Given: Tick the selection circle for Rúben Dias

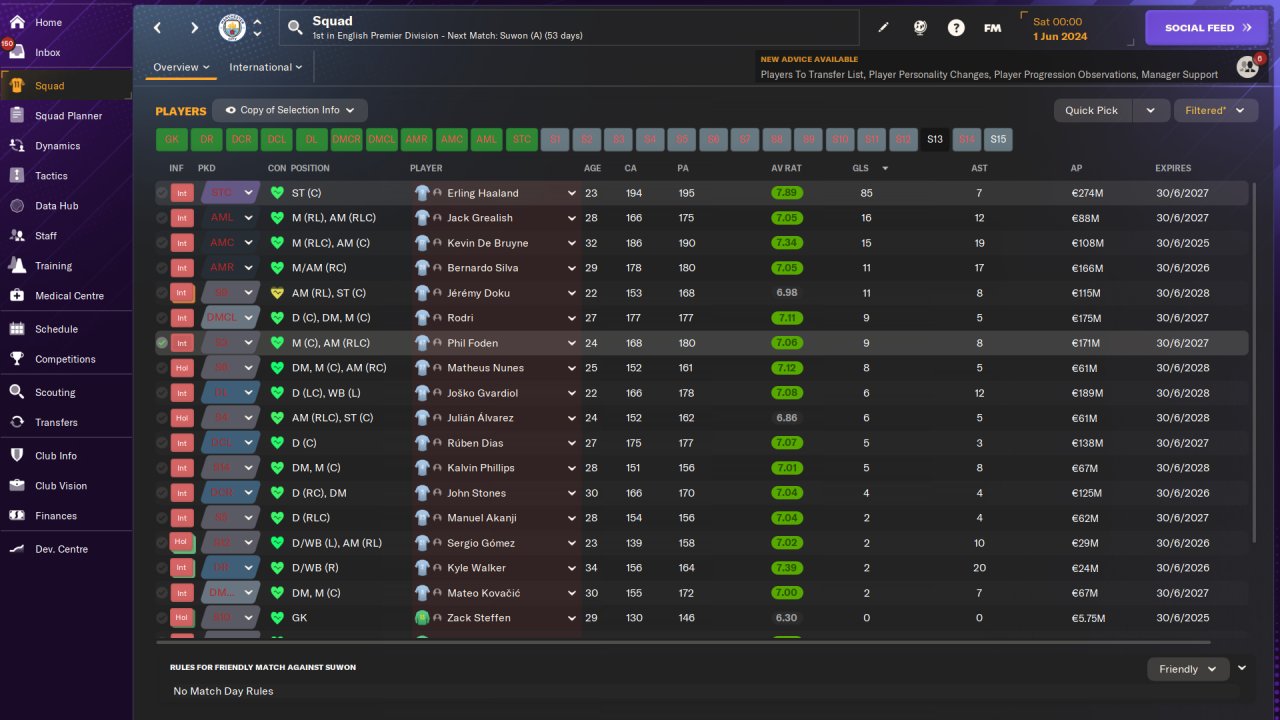Looking at the screenshot, I should (x=162, y=443).
